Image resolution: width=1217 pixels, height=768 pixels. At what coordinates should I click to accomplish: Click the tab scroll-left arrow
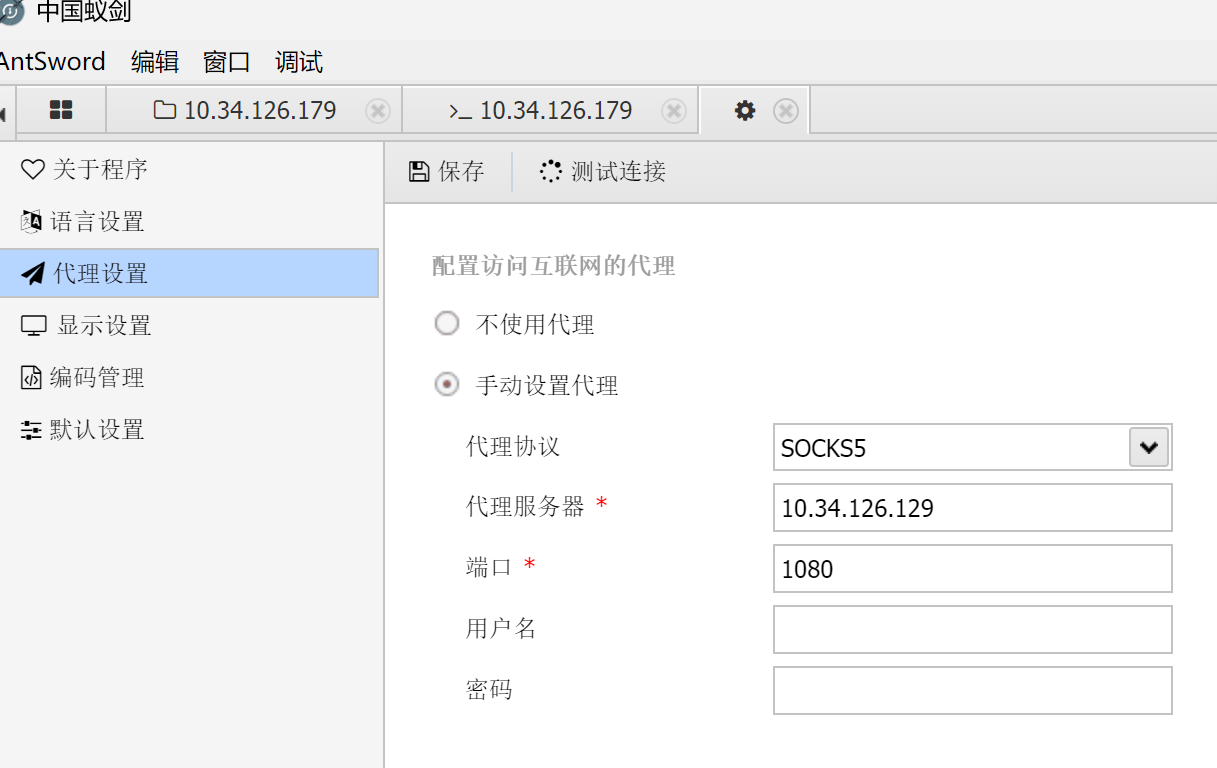click(x=4, y=114)
